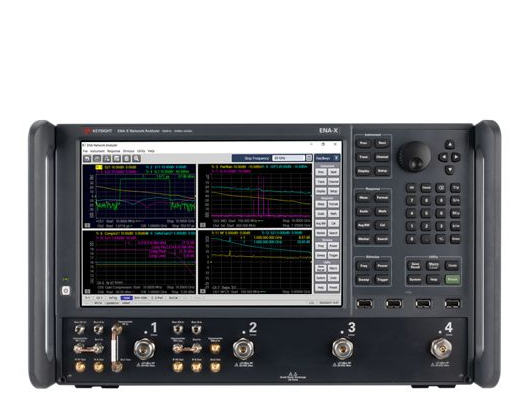Tap the backspace key on the keypad

[x=441, y=188]
